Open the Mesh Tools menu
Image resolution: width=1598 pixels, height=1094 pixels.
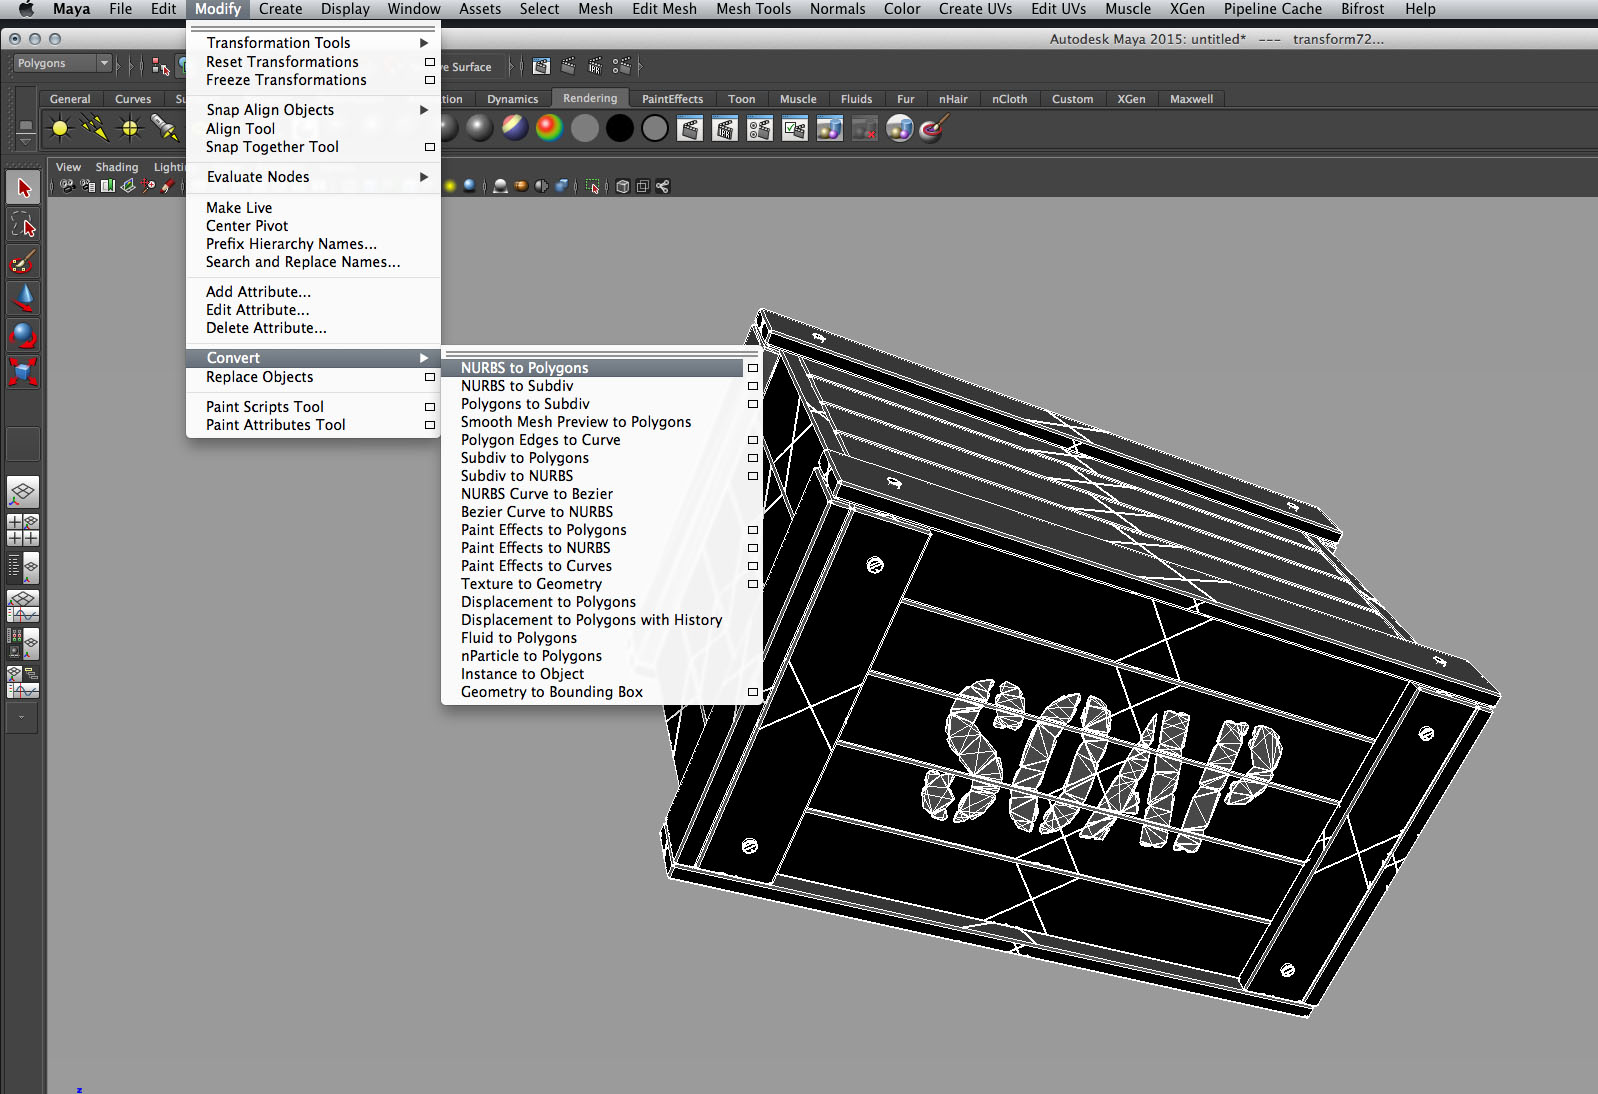(x=753, y=9)
